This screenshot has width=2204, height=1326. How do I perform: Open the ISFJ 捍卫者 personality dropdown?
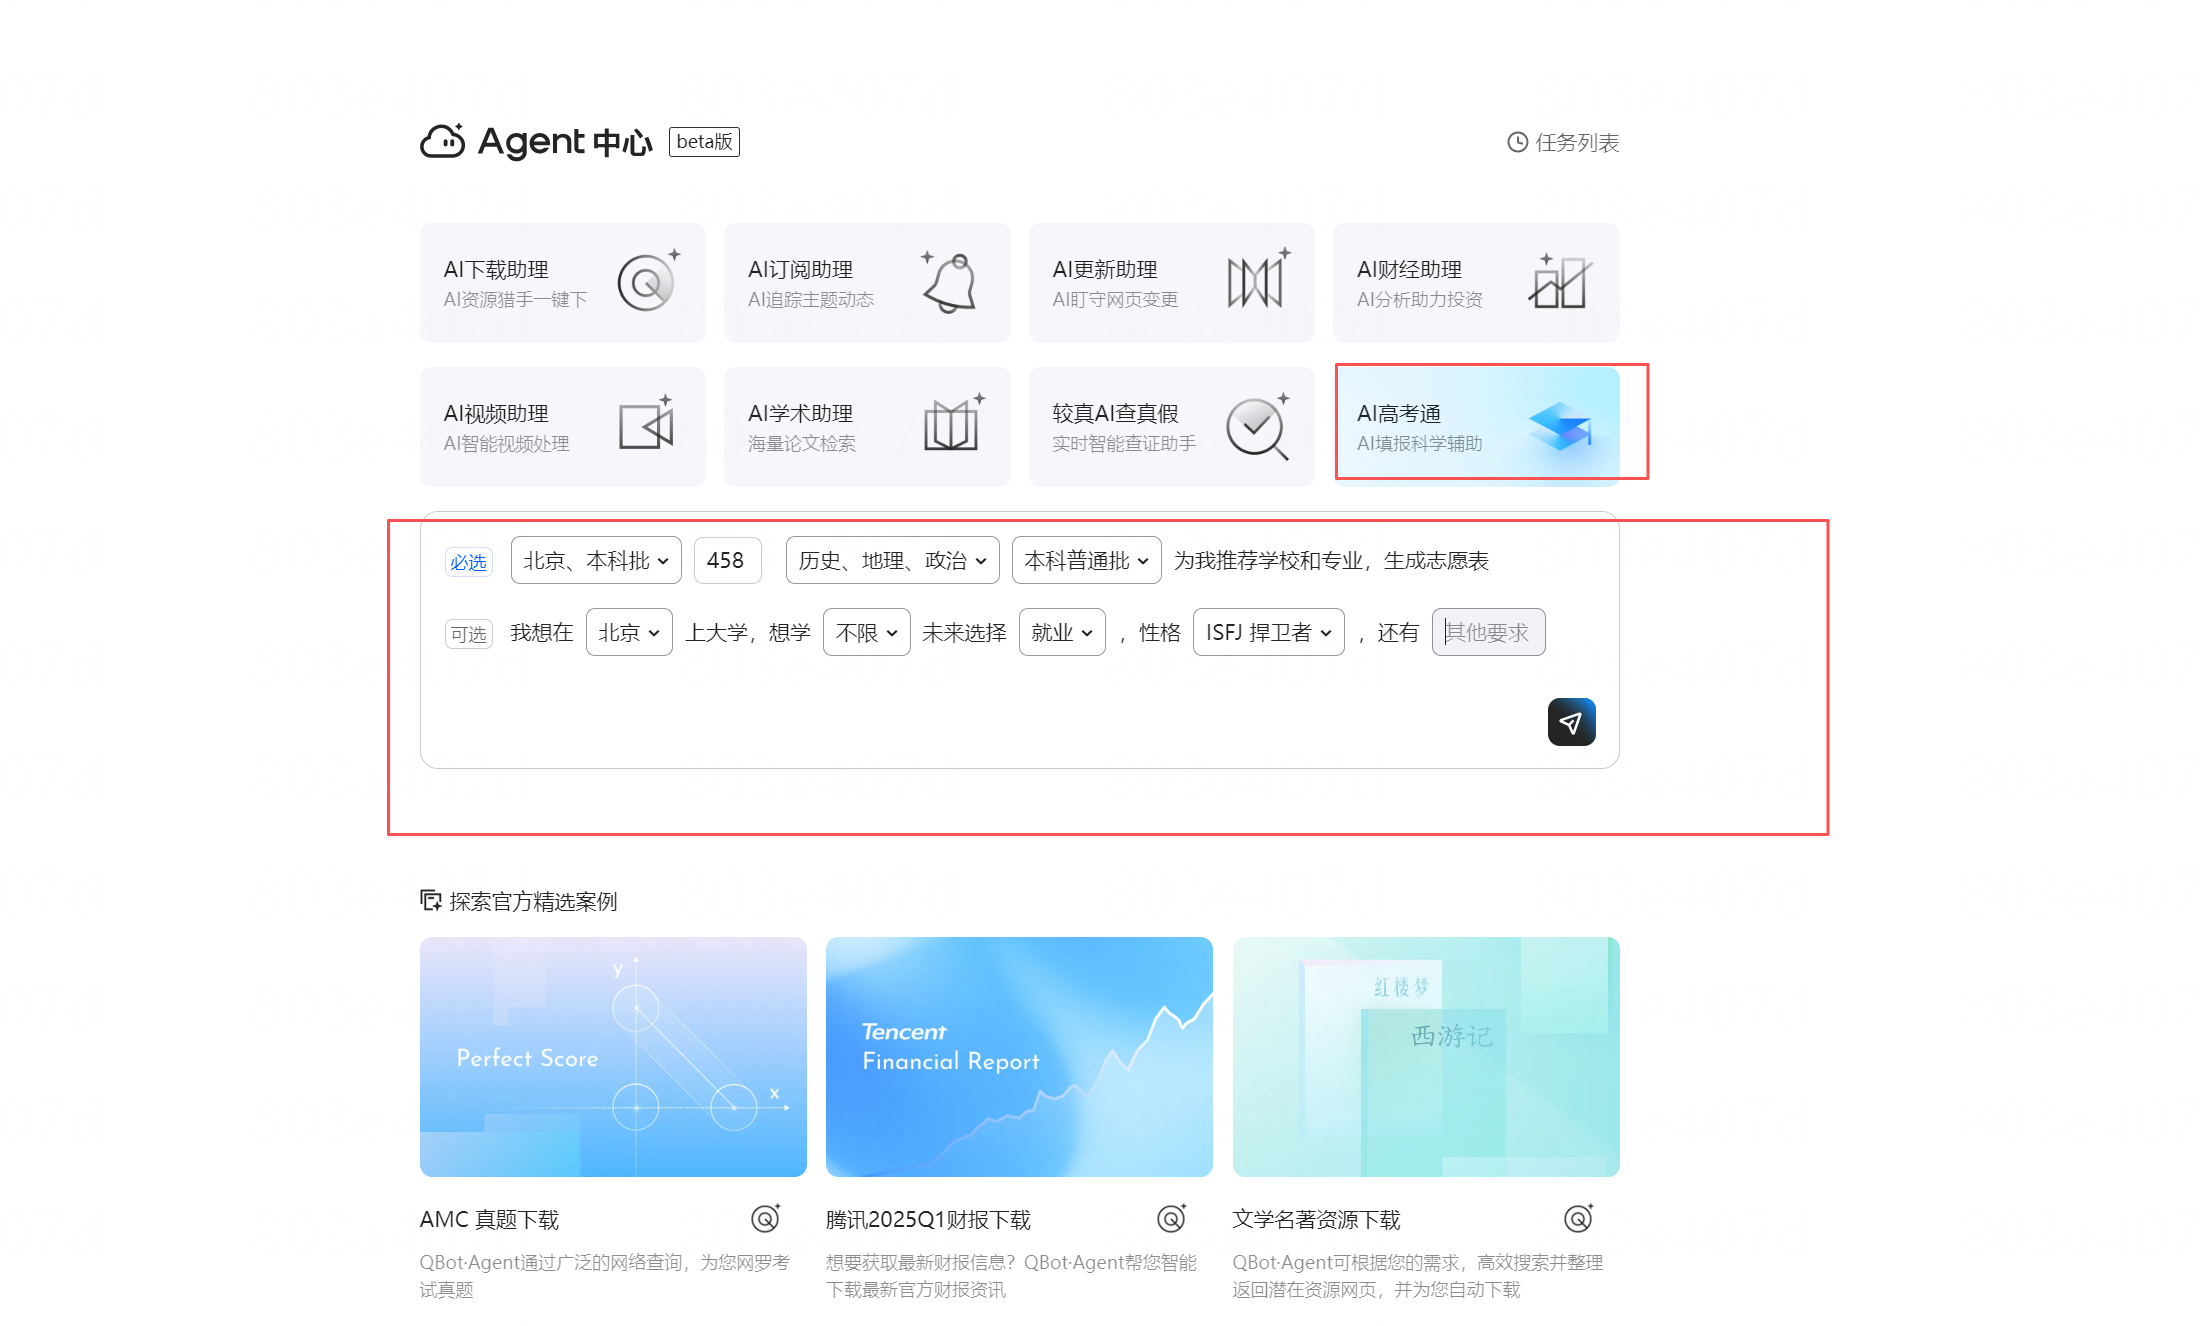[1269, 632]
